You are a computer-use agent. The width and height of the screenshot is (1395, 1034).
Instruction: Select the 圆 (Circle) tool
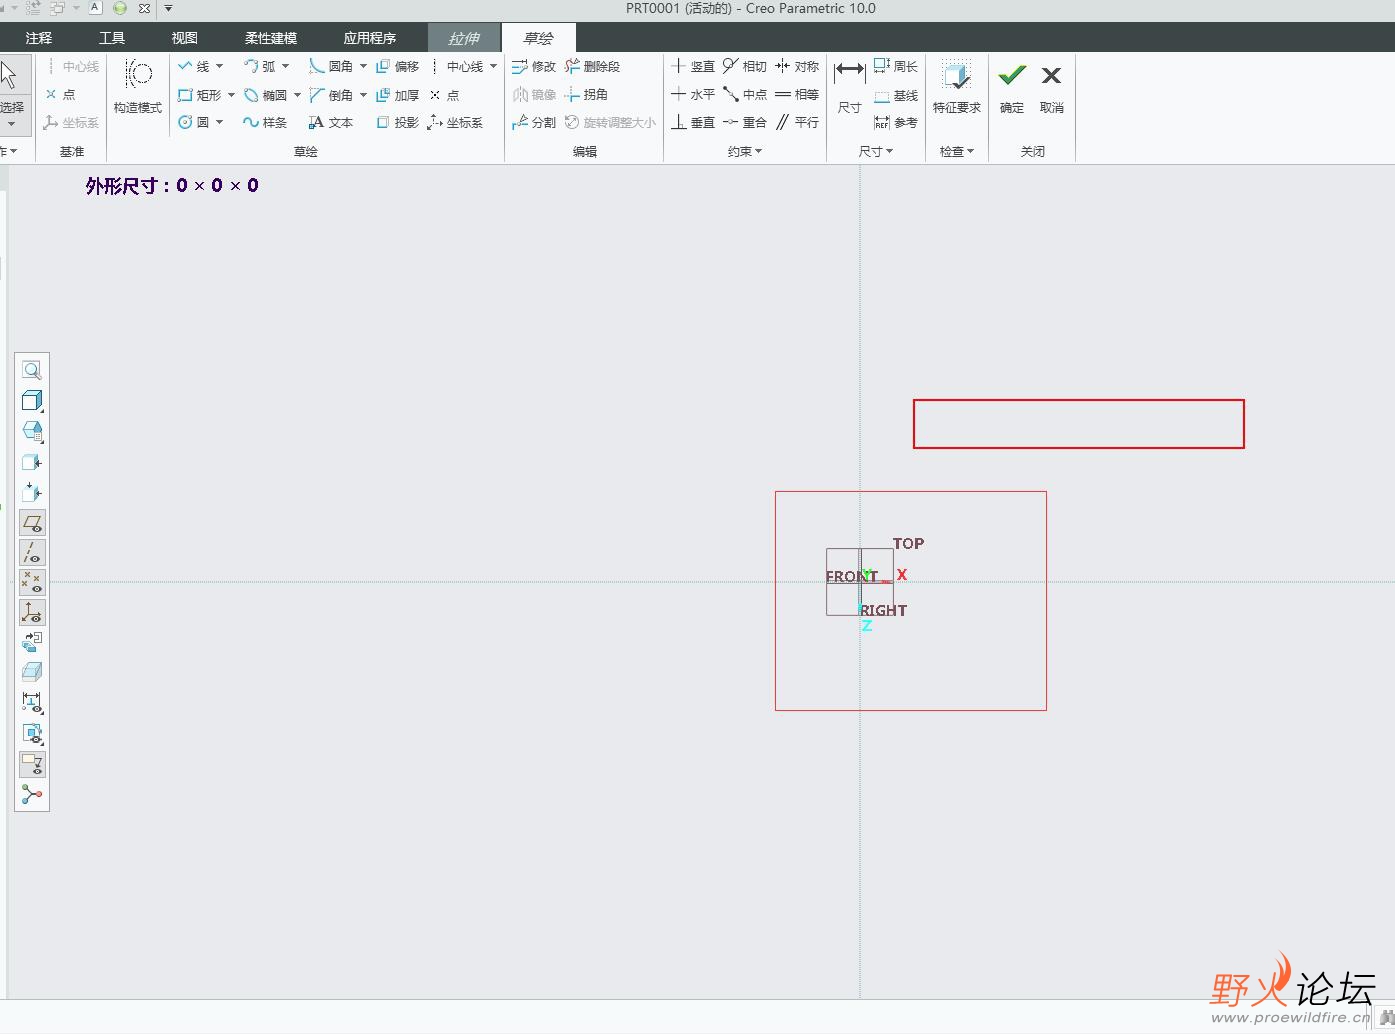point(194,122)
